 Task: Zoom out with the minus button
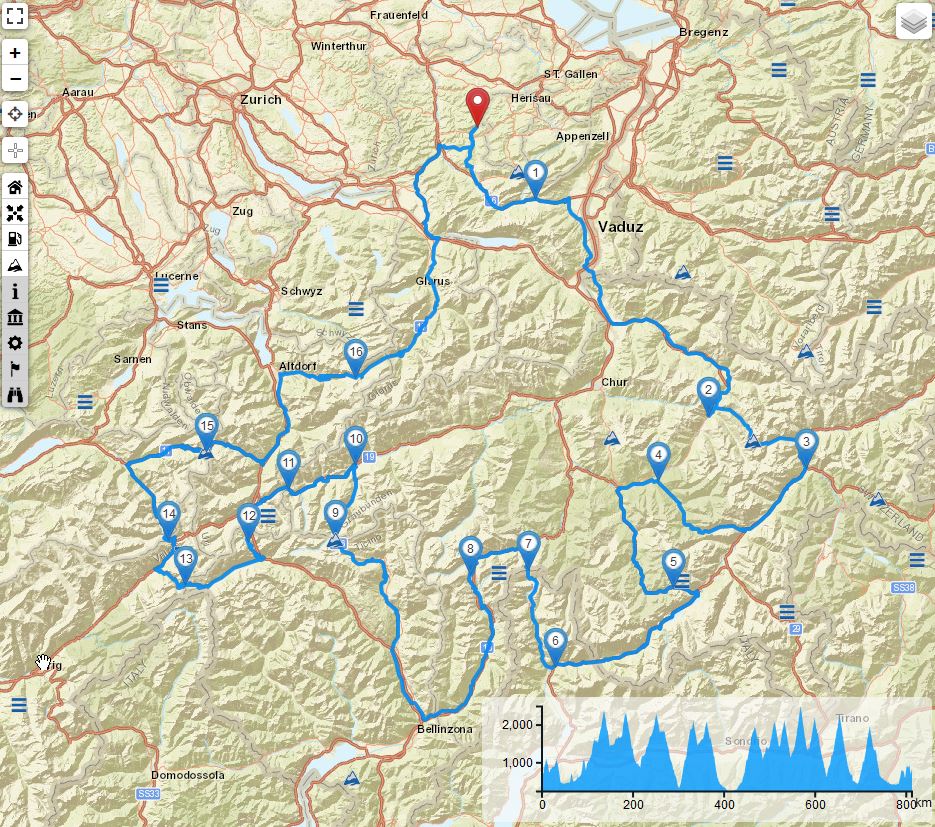point(15,79)
